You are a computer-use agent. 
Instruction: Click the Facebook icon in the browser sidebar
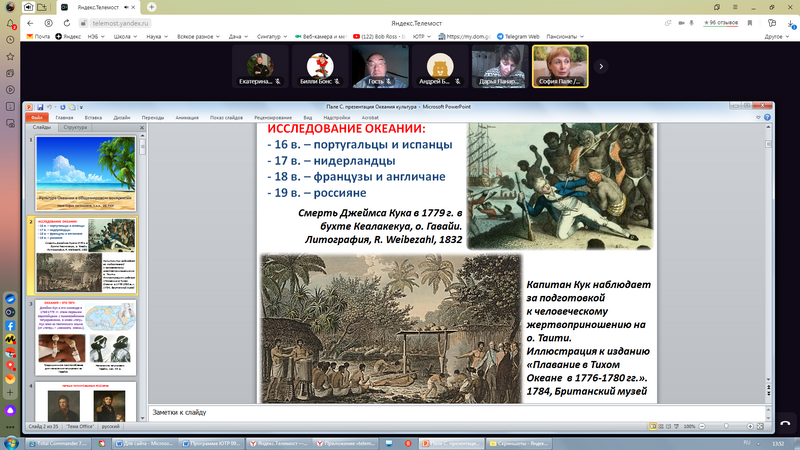click(x=10, y=326)
